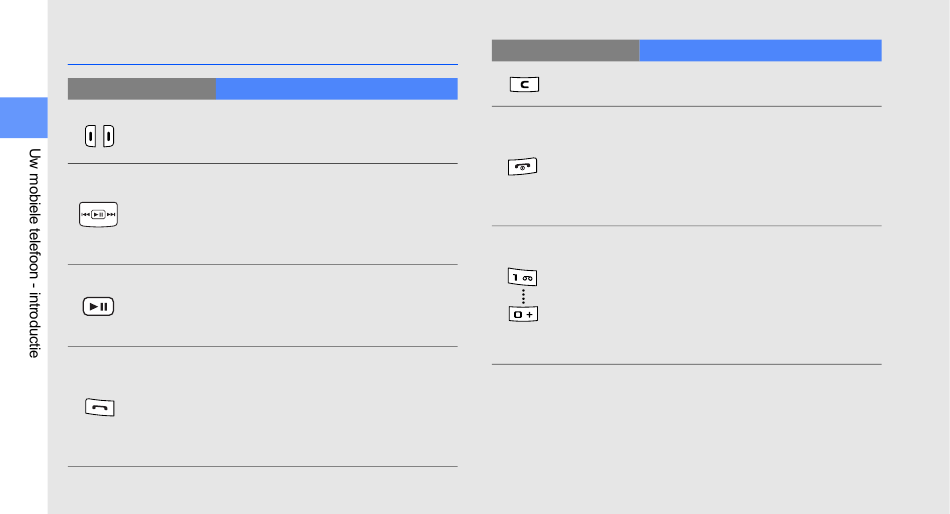Click the dial (call) key icon
Image resolution: width=950 pixels, height=514 pixels.
[100, 407]
